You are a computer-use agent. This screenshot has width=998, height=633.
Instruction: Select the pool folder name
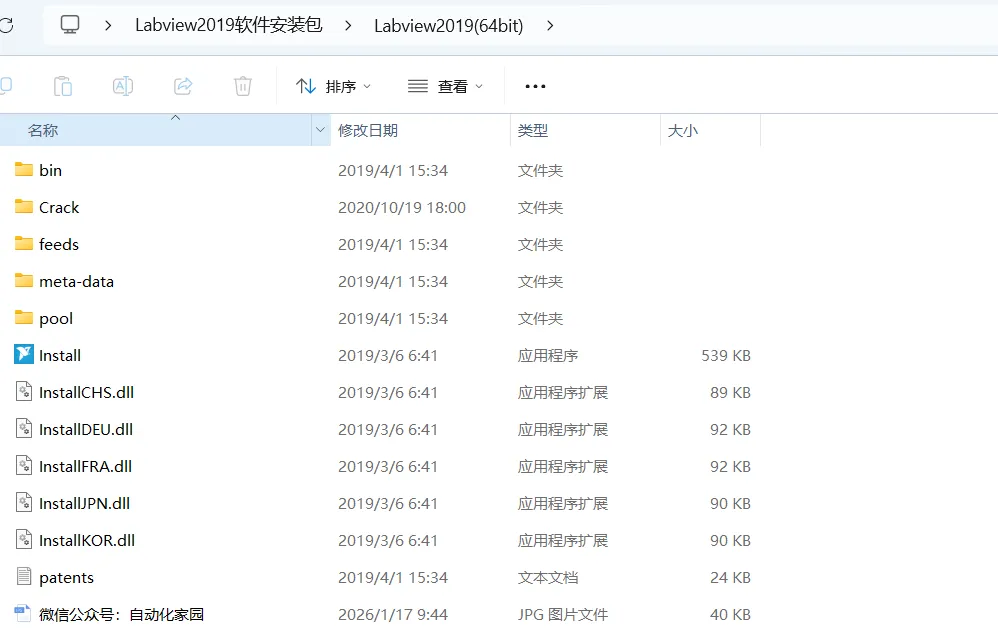click(x=56, y=319)
